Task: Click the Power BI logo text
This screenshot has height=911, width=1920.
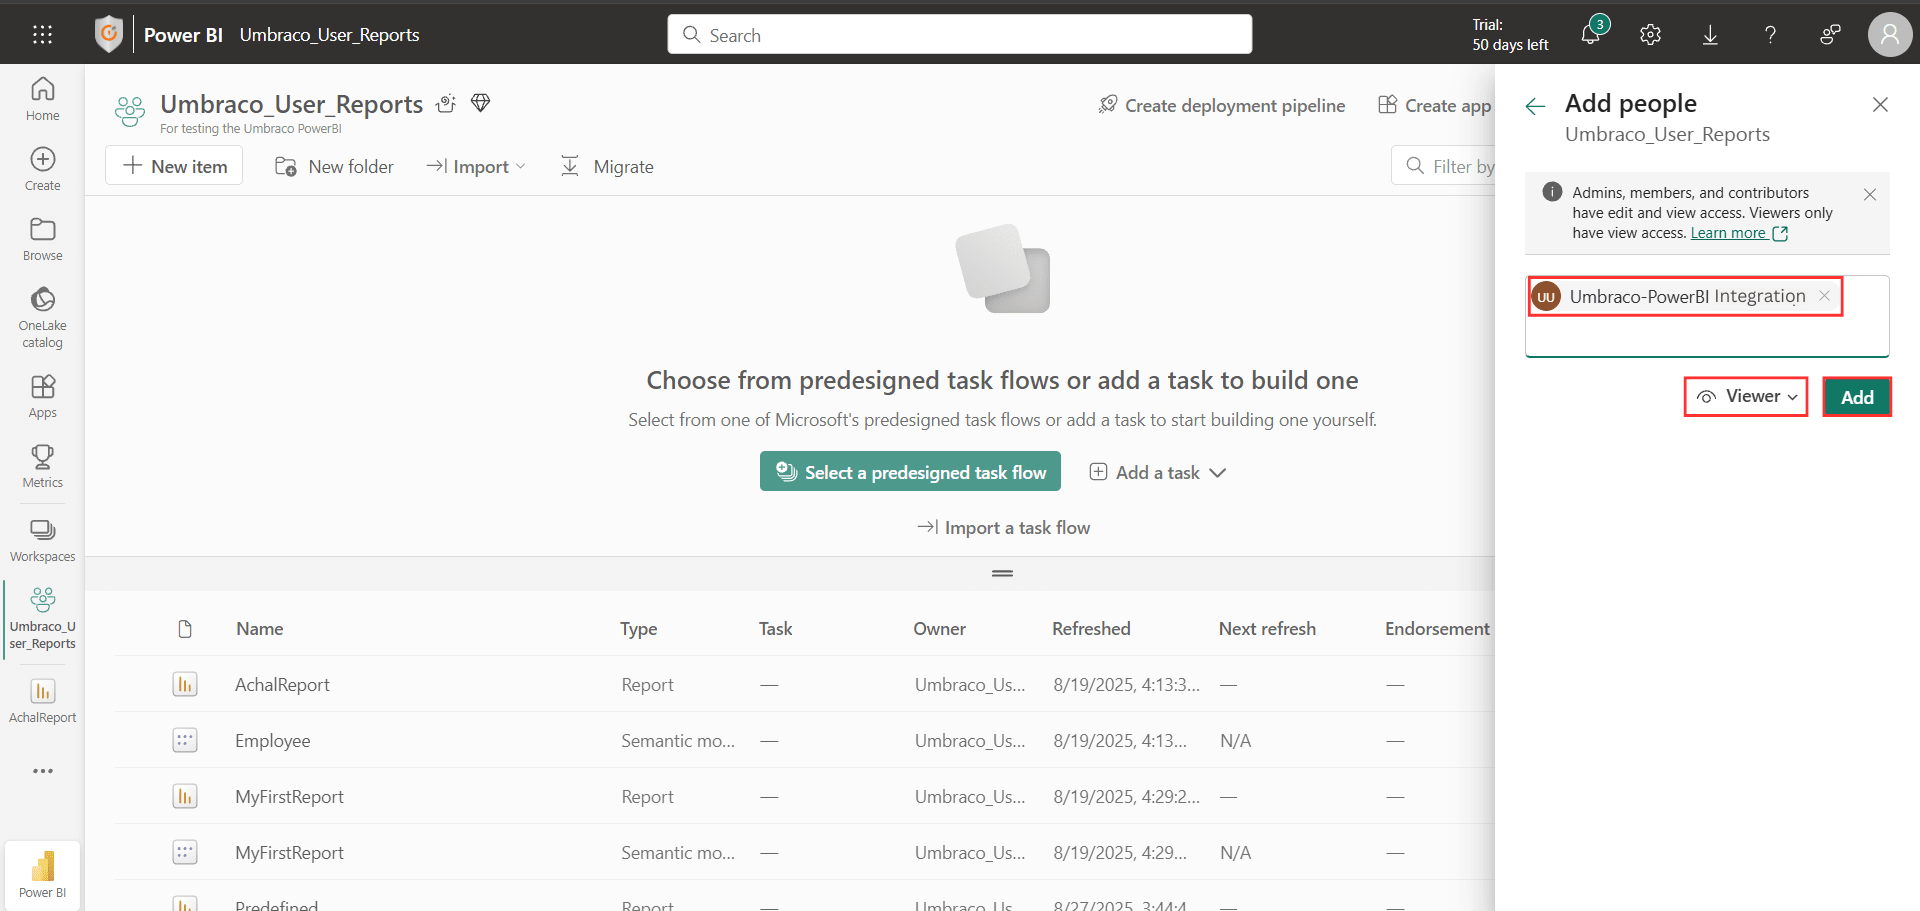Action: point(183,35)
